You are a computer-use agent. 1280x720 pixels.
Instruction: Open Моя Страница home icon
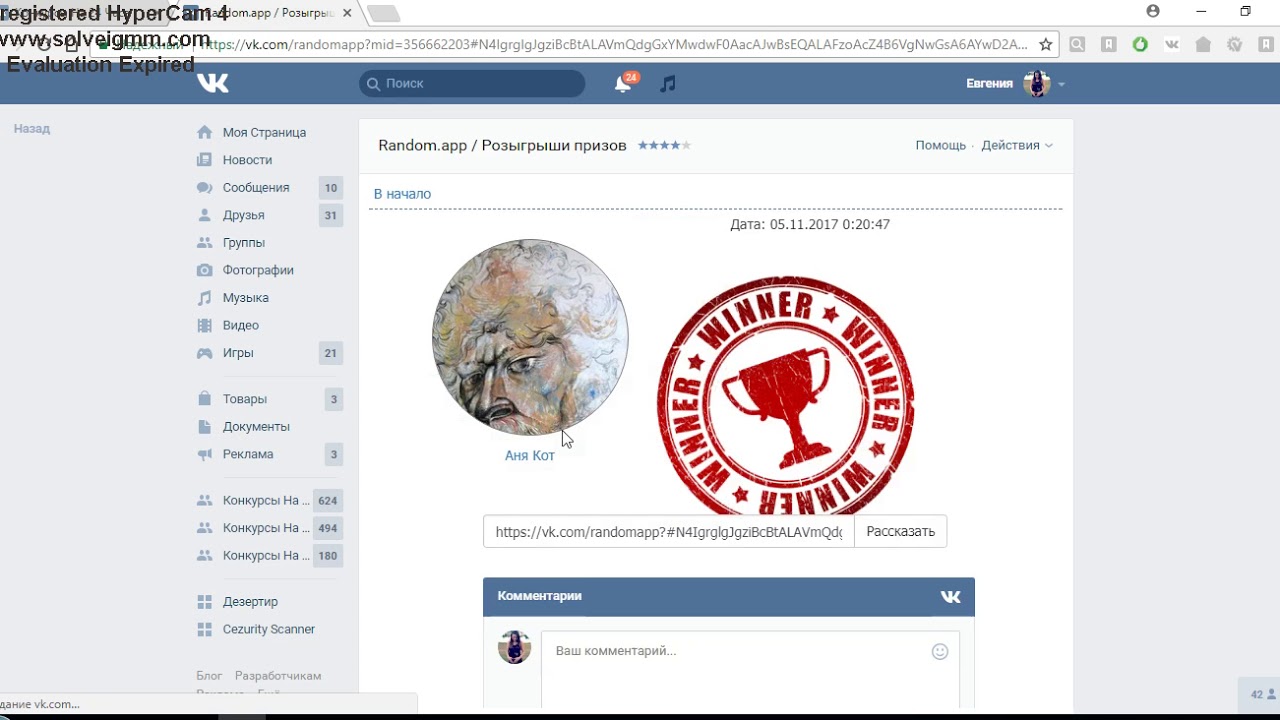click(x=205, y=132)
